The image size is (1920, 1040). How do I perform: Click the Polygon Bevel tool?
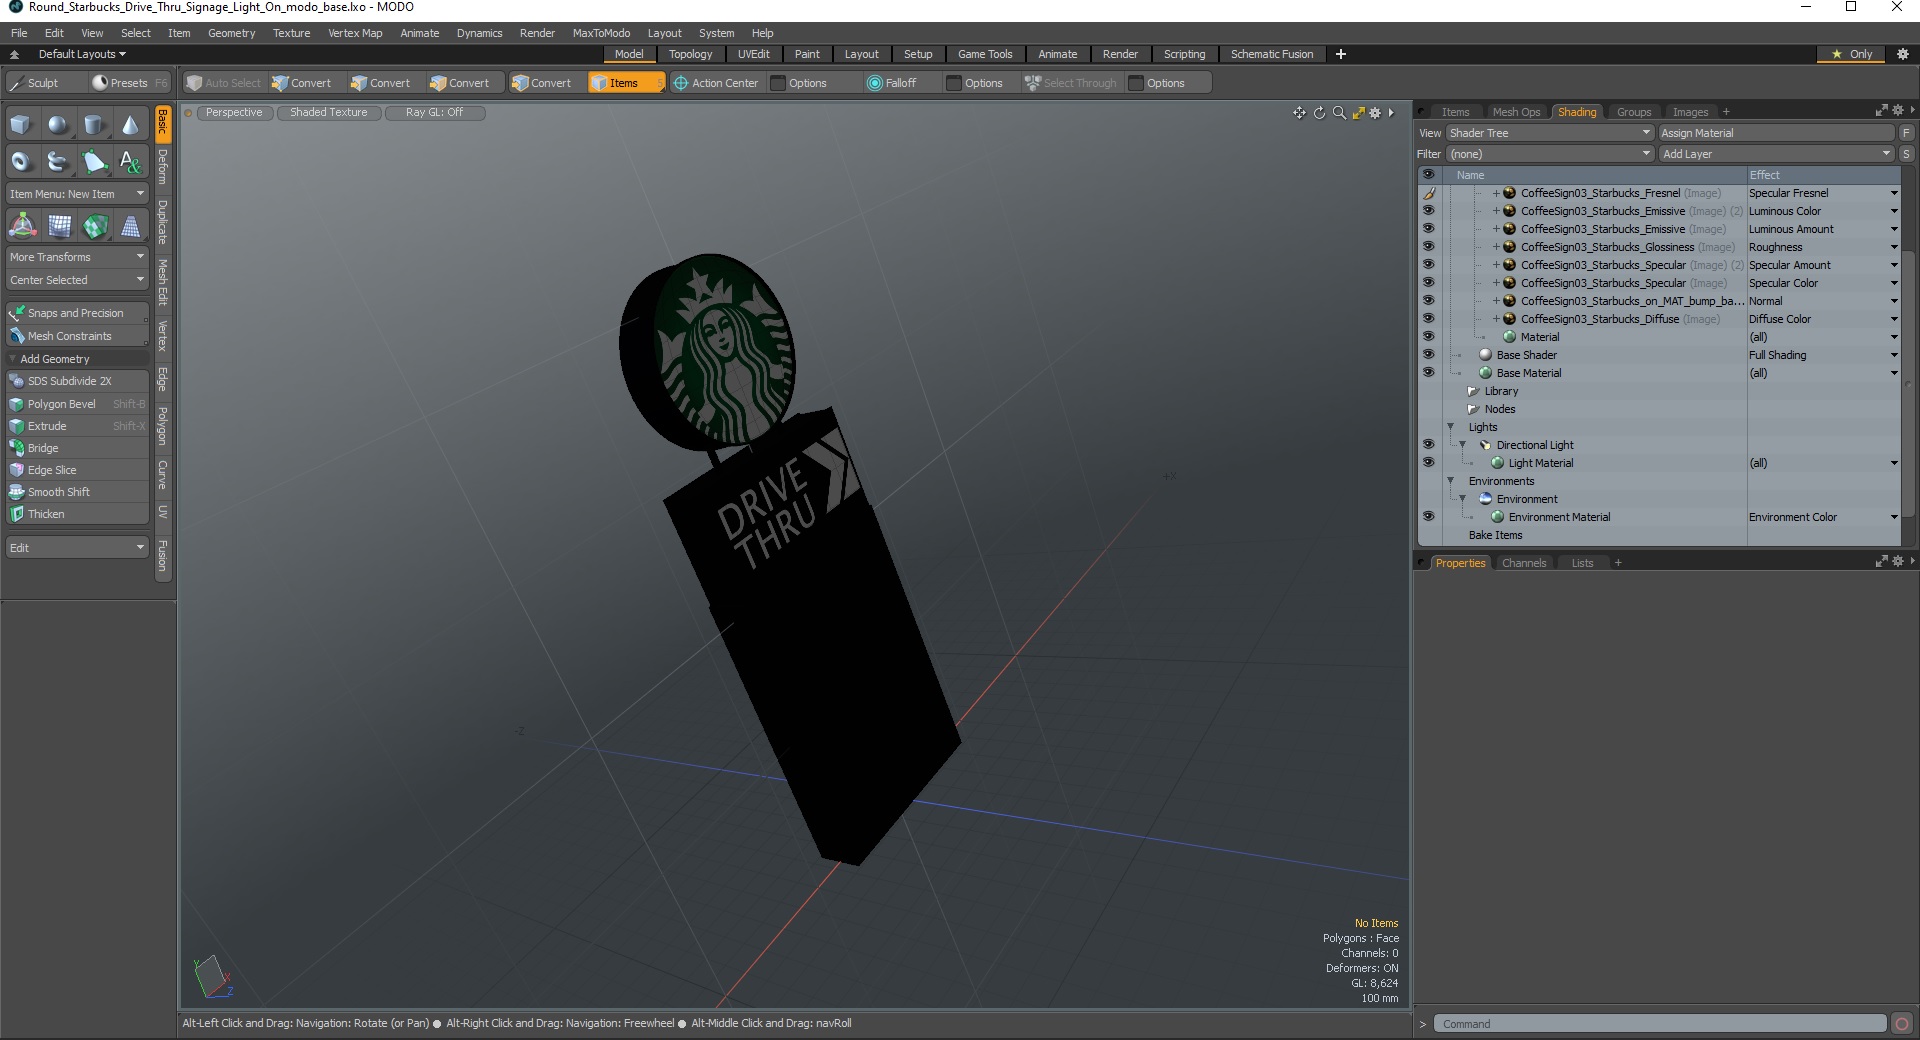(77, 404)
